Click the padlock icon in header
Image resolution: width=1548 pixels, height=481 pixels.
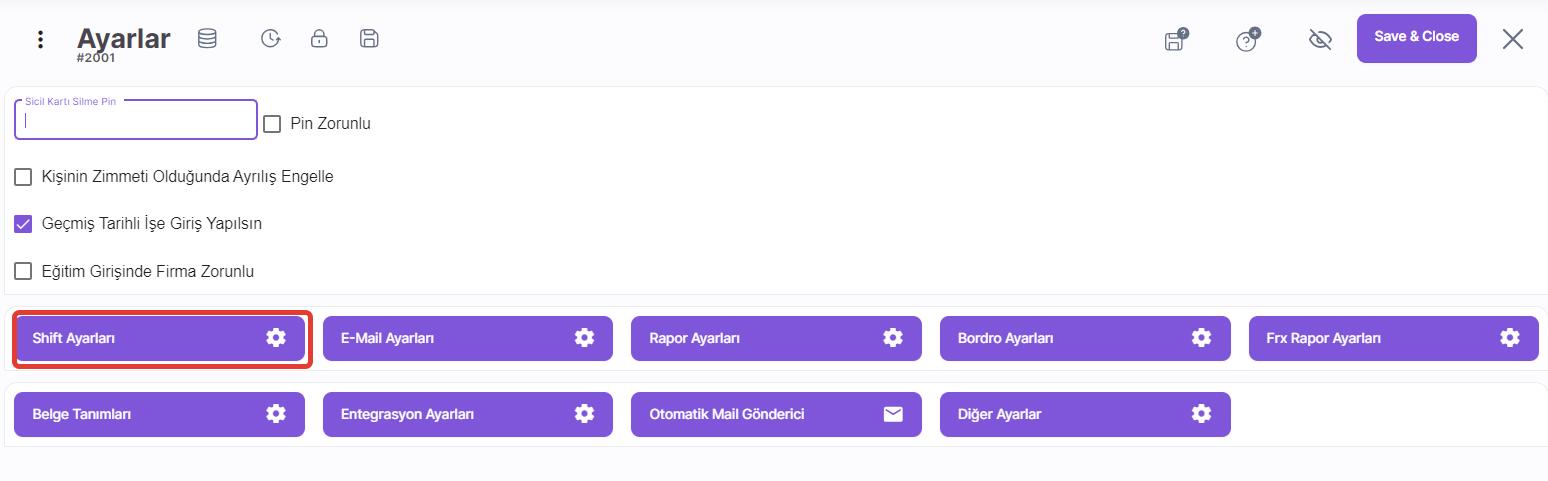point(319,39)
